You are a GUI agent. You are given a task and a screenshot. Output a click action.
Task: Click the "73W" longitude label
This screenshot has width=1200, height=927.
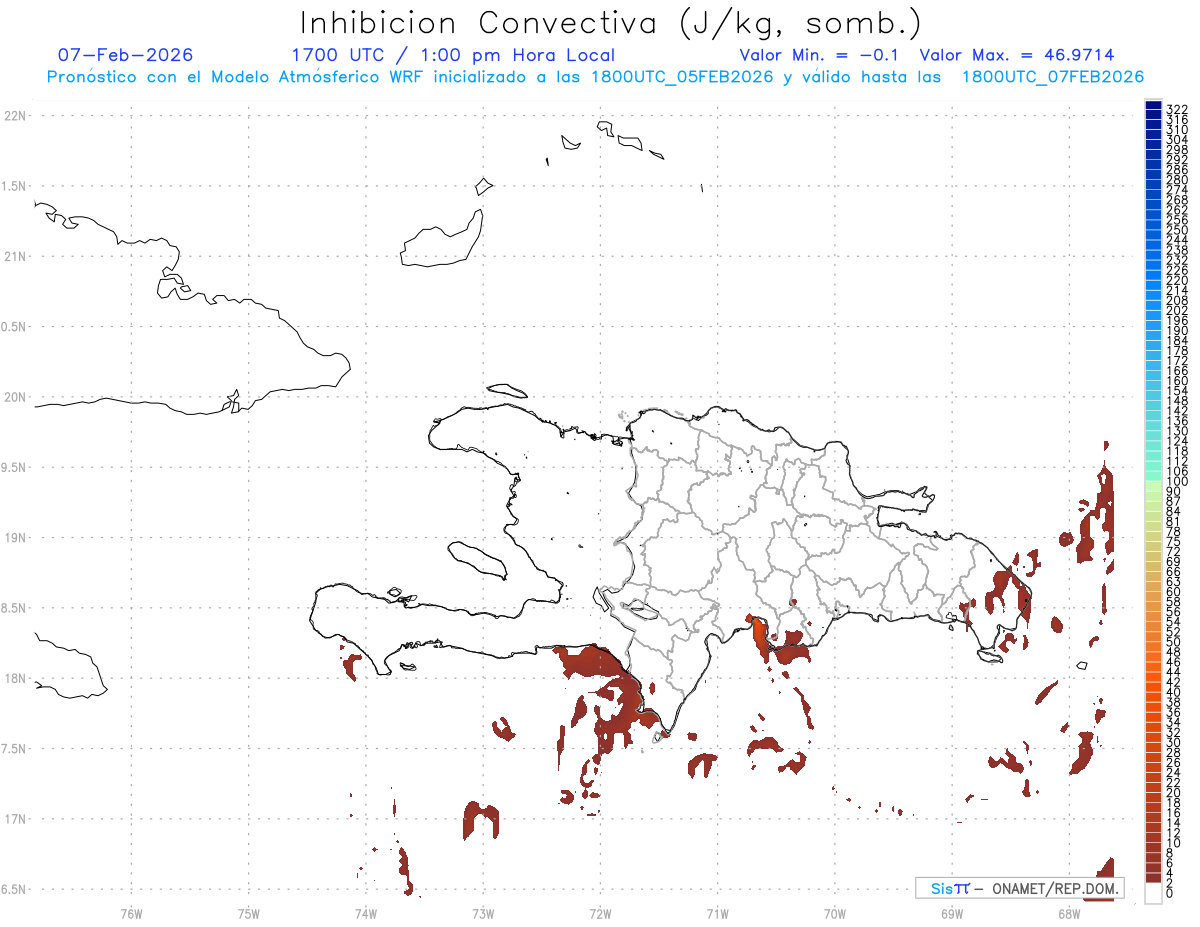click(x=483, y=912)
